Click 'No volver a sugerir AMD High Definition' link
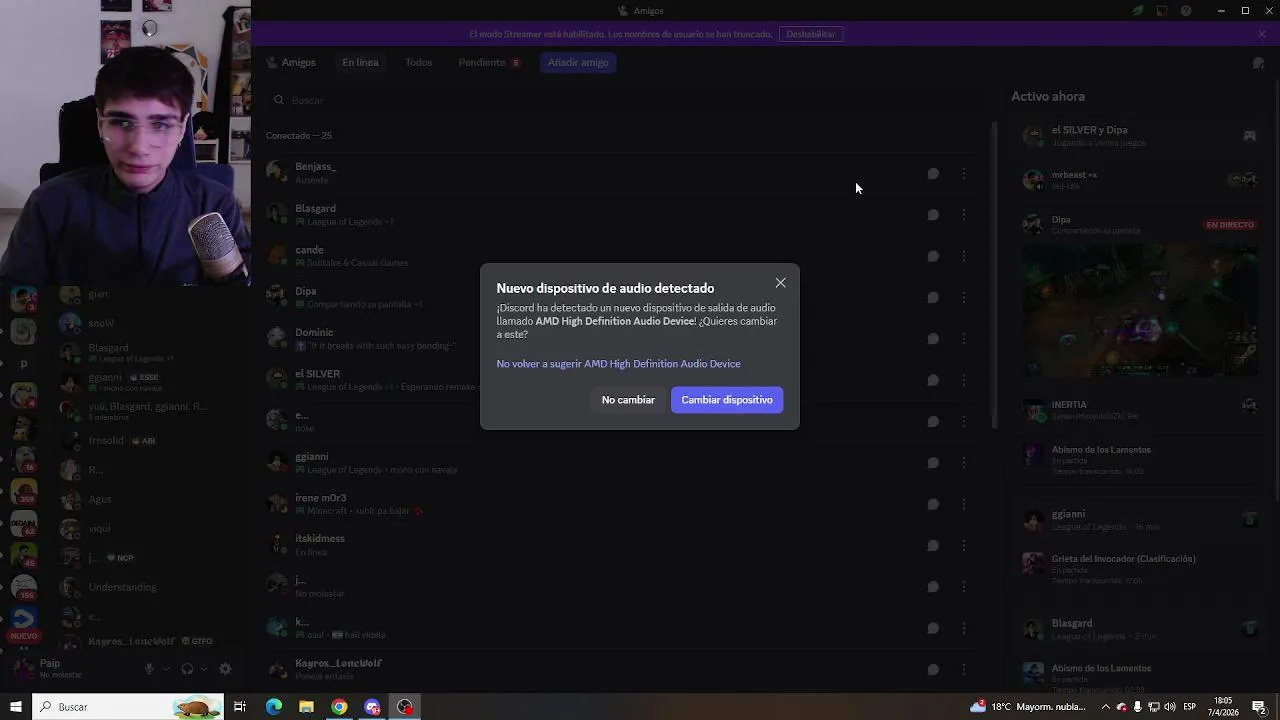 tap(618, 364)
